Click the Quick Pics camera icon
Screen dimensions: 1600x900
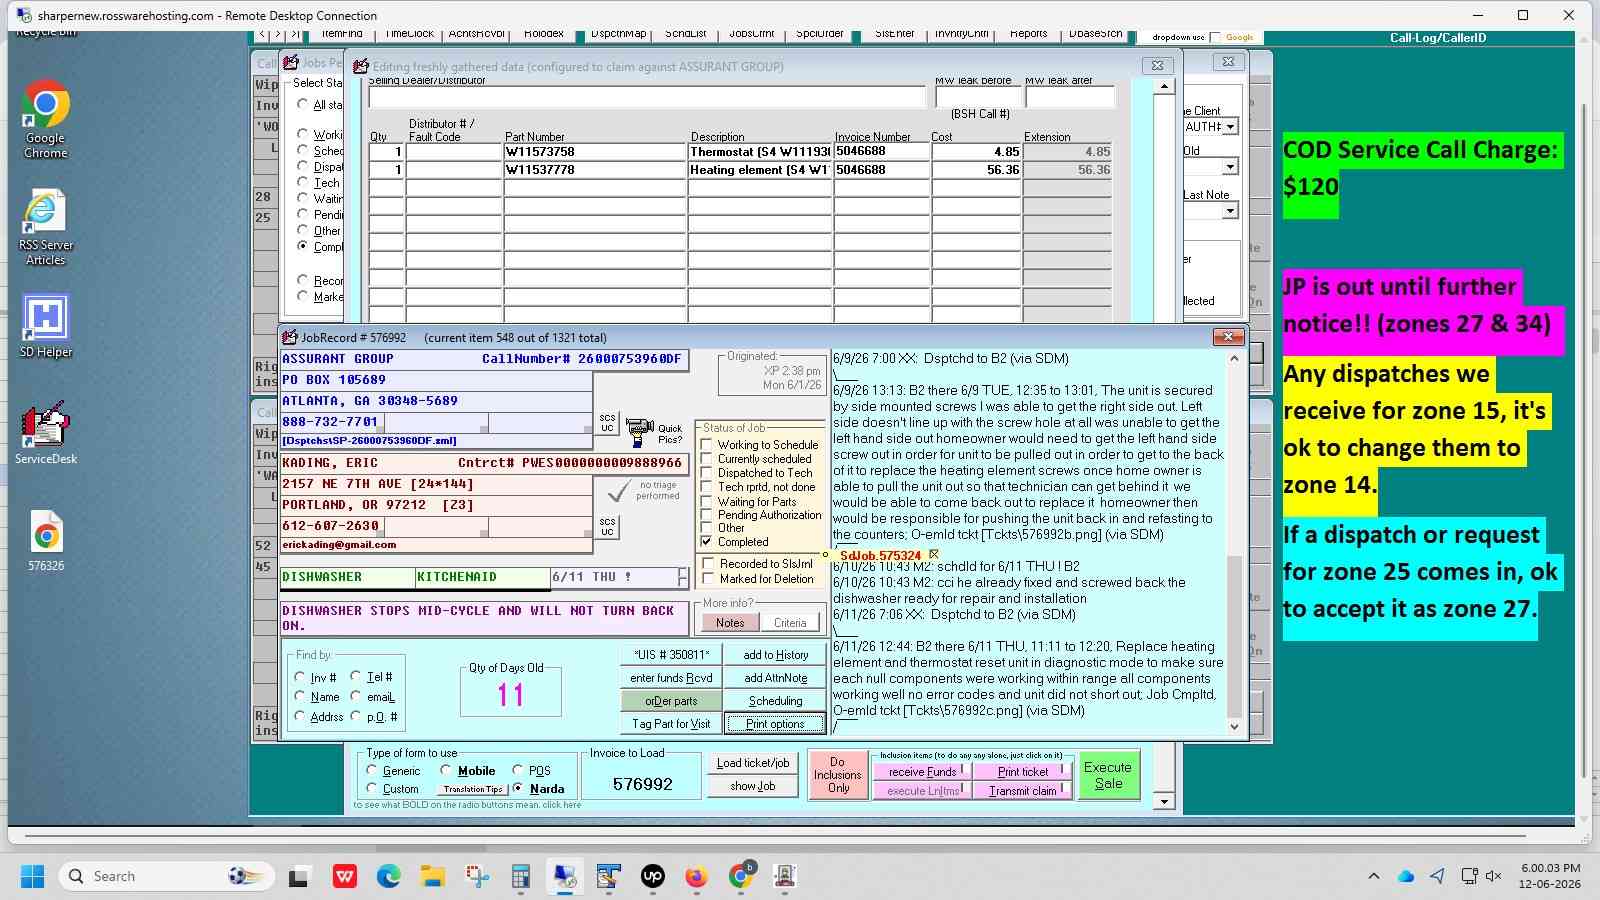(639, 432)
